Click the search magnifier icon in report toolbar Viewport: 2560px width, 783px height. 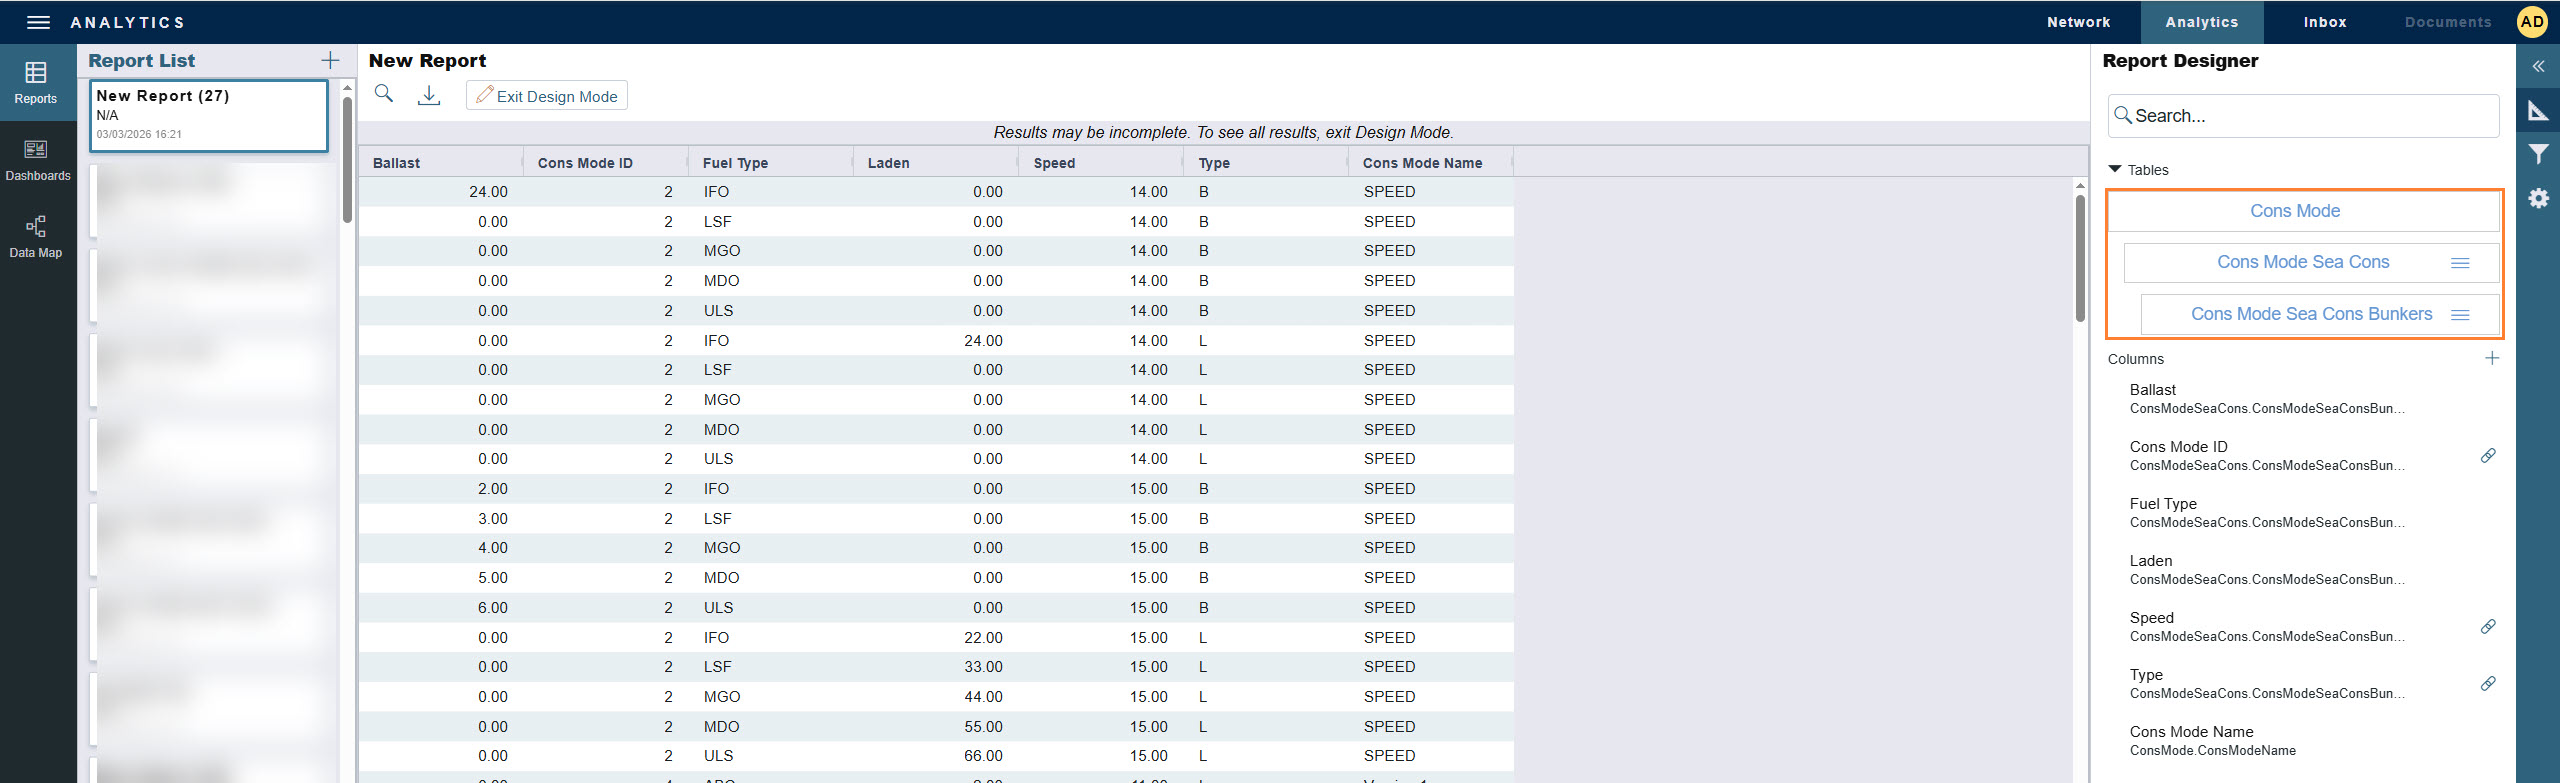coord(384,94)
